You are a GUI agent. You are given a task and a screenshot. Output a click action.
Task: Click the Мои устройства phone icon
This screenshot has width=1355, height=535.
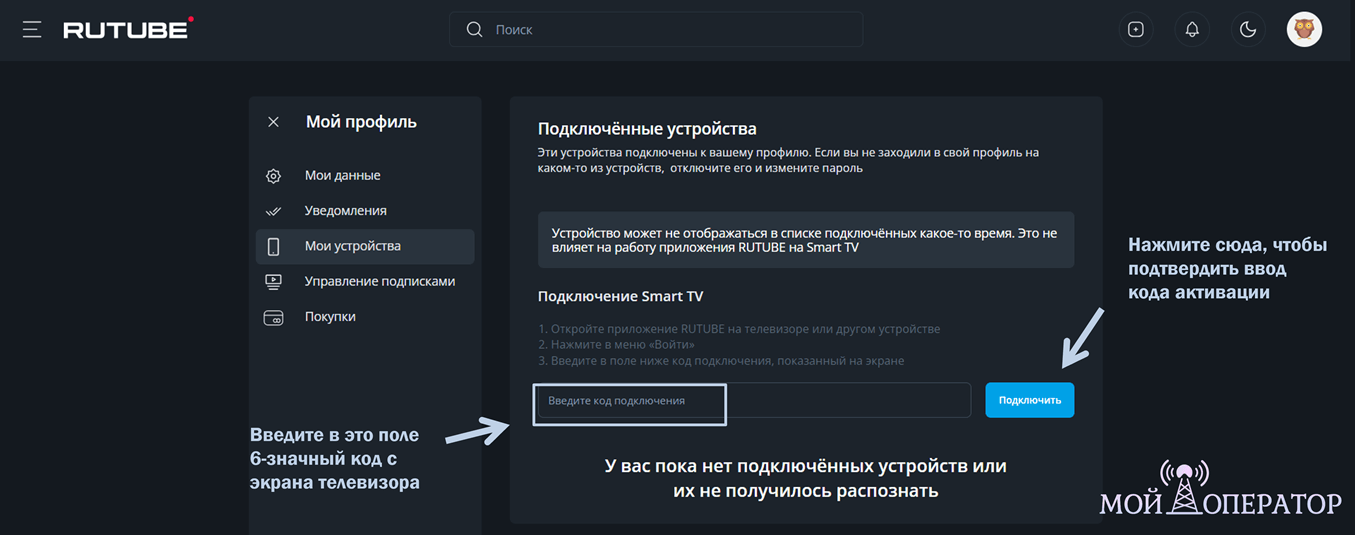pos(273,246)
